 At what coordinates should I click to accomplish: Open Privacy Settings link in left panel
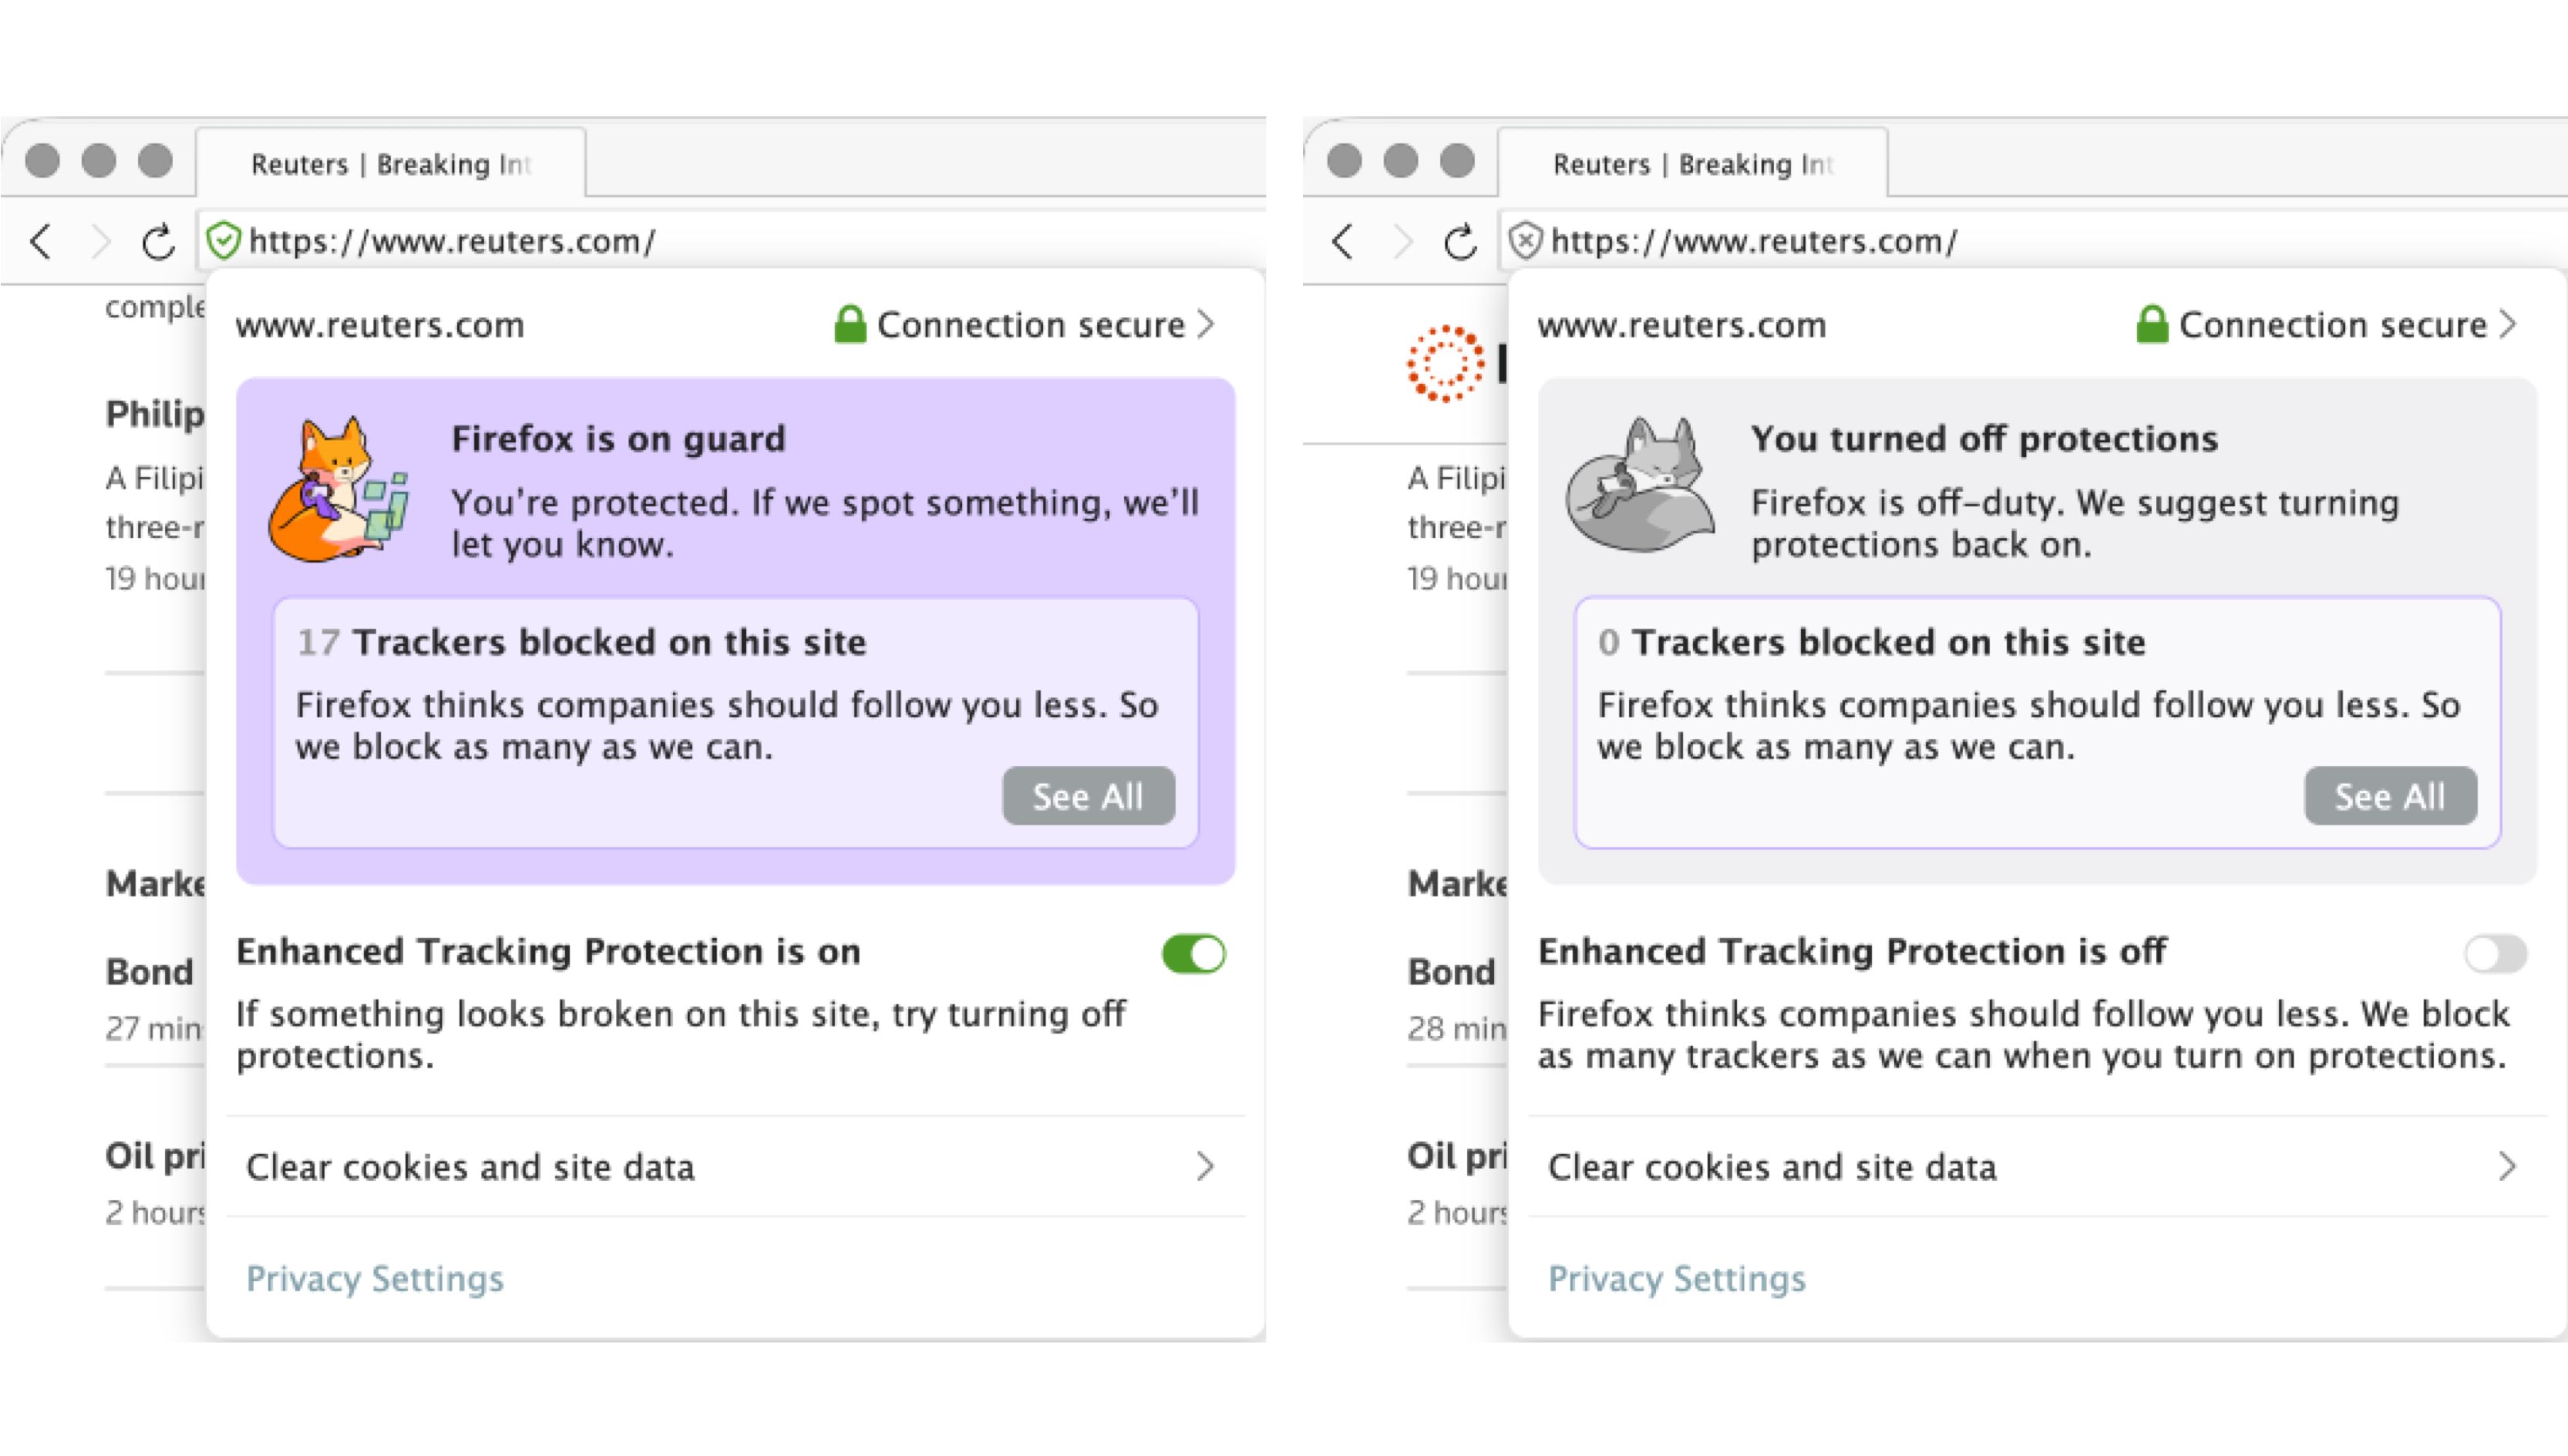(x=375, y=1279)
